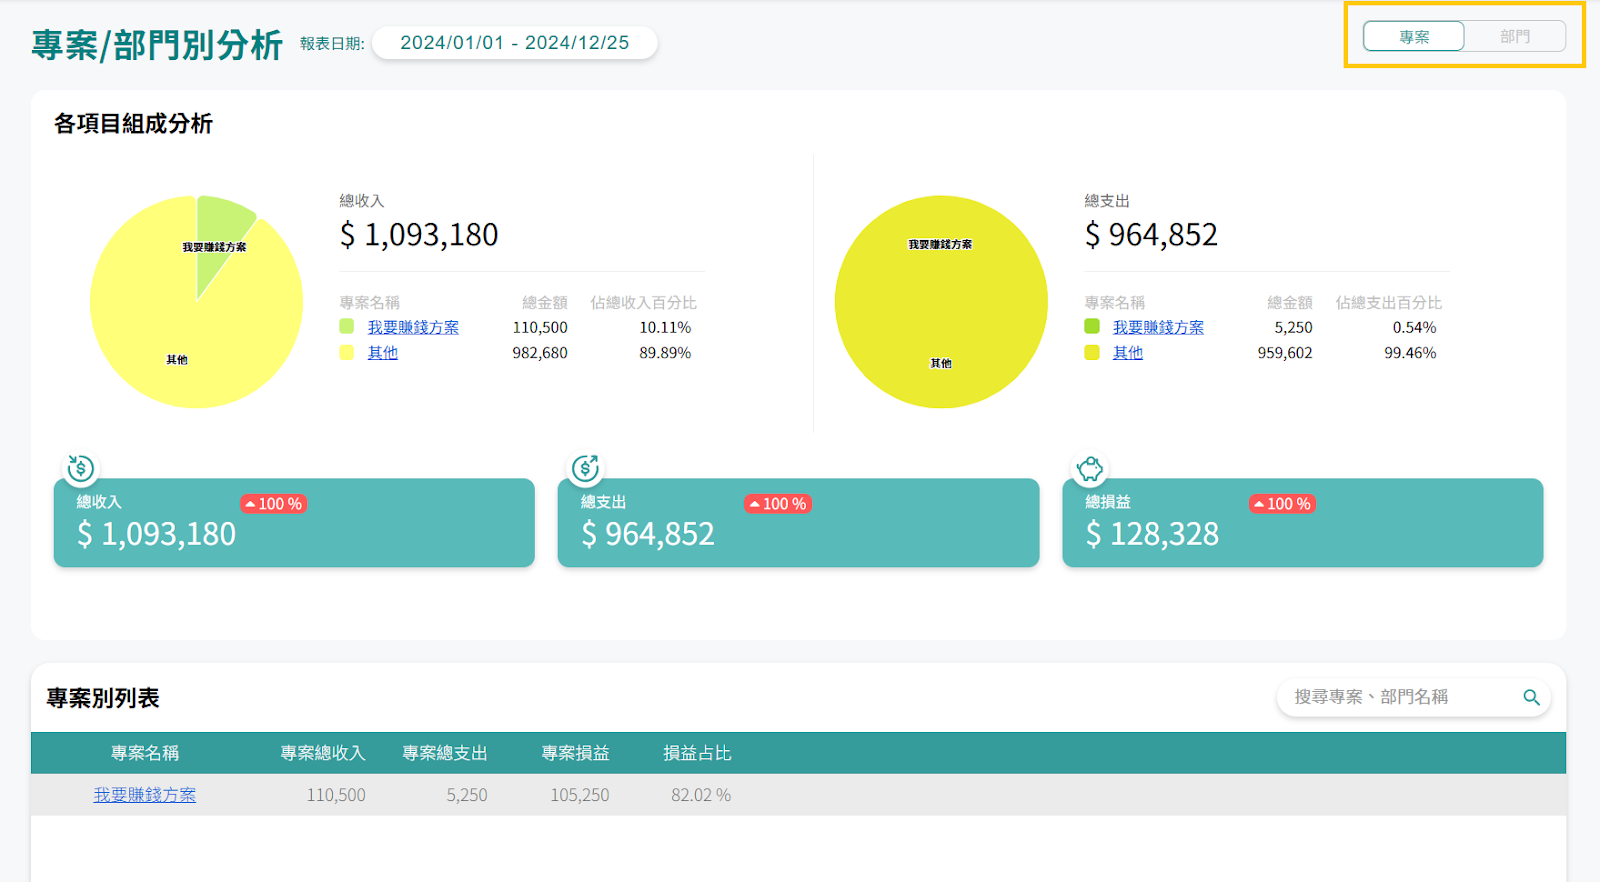
Task: Click light green swatch in income legend
Action: click(347, 326)
